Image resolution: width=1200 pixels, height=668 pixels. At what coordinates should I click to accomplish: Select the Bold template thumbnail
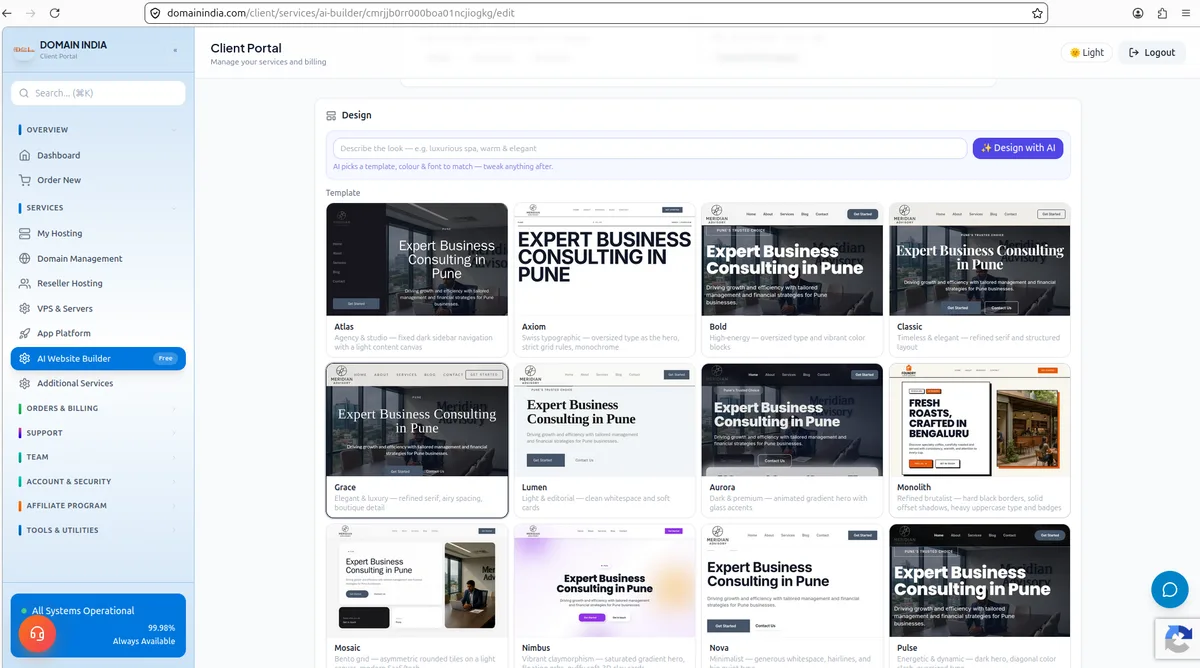pos(792,260)
